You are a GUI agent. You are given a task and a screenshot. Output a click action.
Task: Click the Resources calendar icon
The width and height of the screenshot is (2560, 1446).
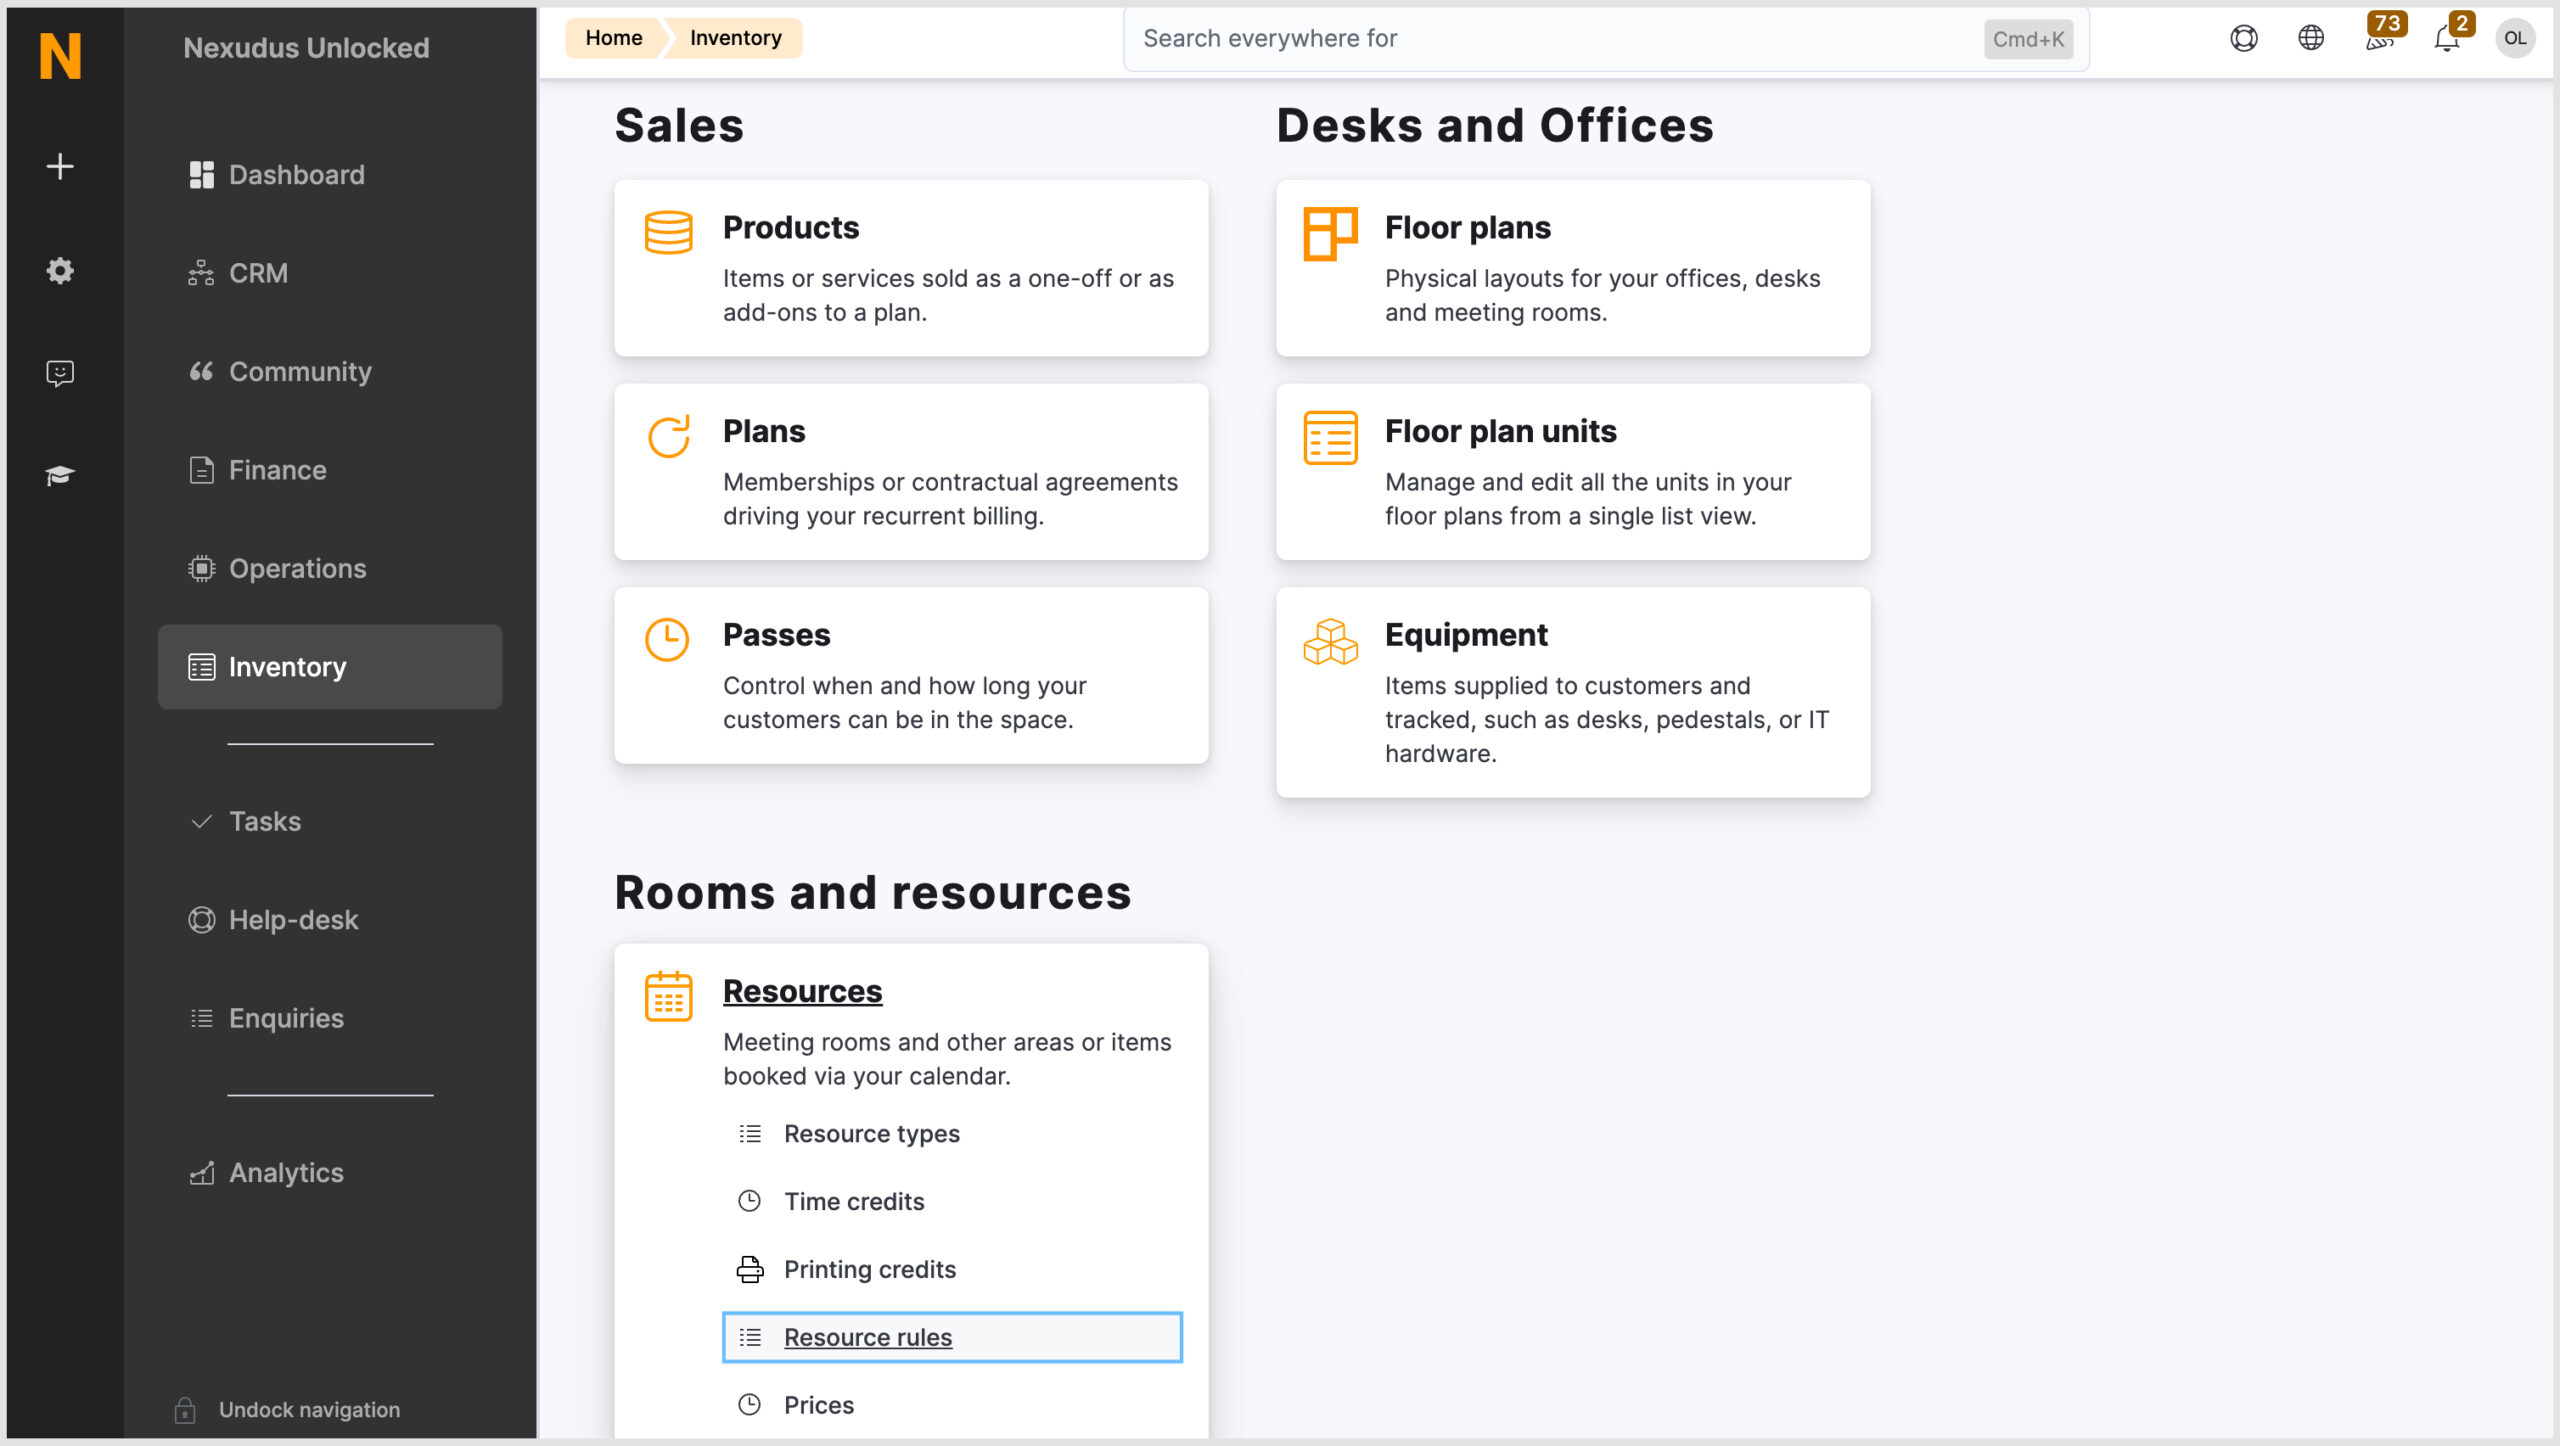[x=669, y=996]
